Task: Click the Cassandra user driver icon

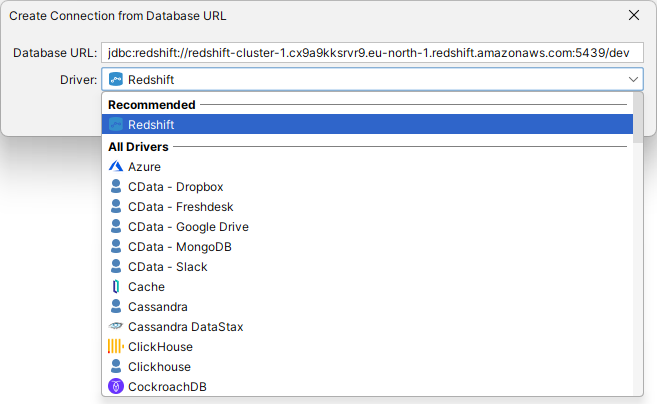Action: 116,307
